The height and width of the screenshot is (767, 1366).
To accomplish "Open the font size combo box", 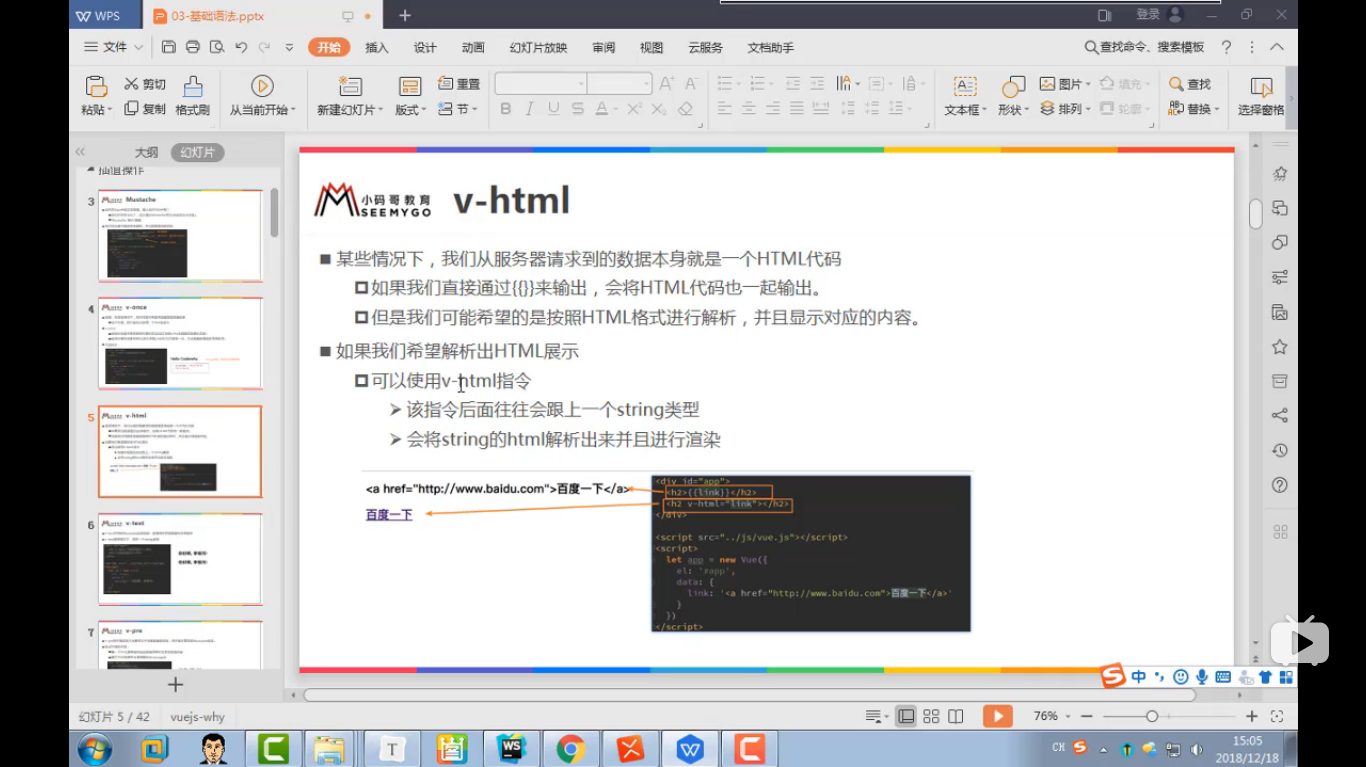I will (x=620, y=84).
